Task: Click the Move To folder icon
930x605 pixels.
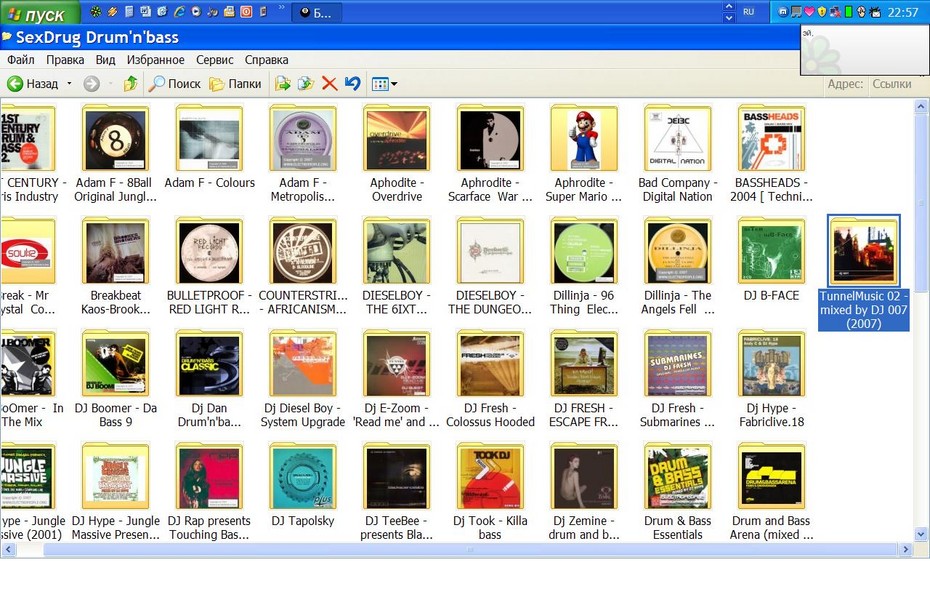Action: click(282, 84)
